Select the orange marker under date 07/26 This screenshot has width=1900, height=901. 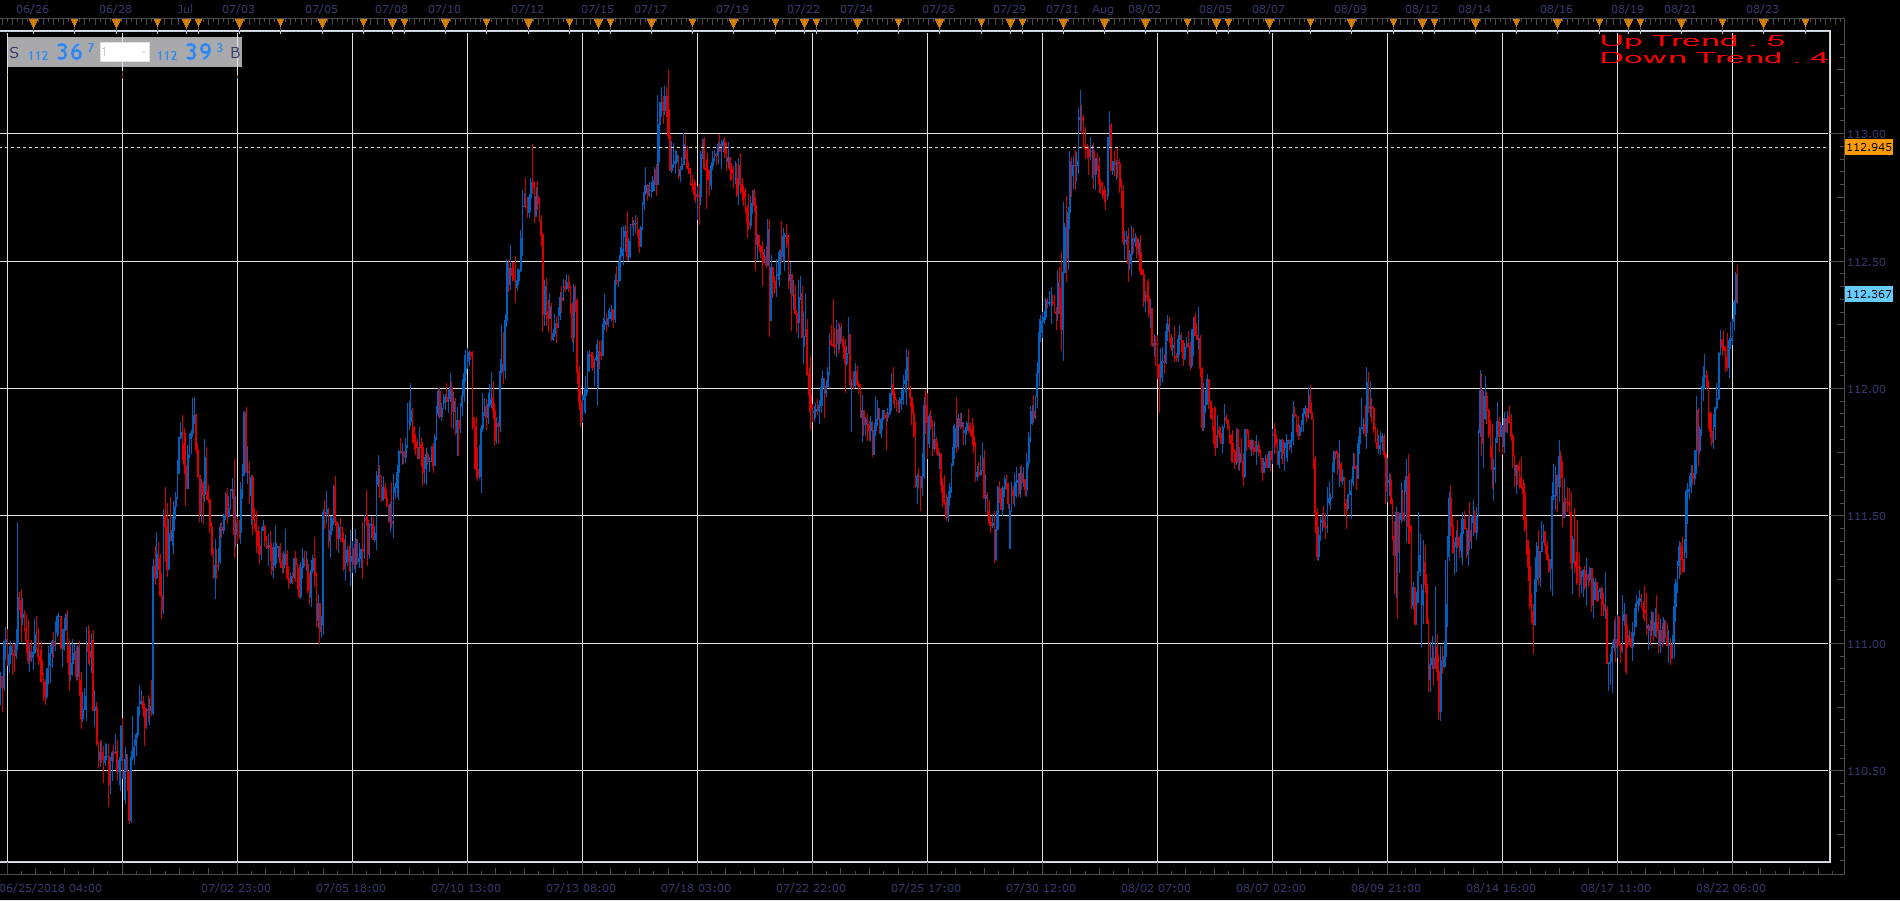(x=938, y=23)
